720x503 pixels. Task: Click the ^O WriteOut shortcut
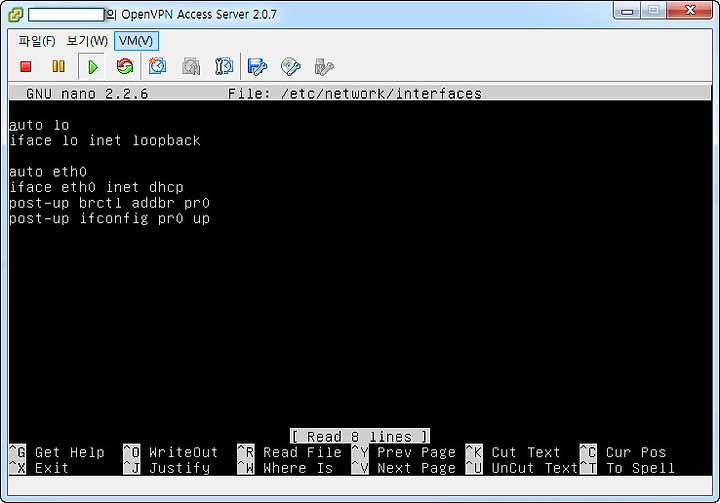170,452
